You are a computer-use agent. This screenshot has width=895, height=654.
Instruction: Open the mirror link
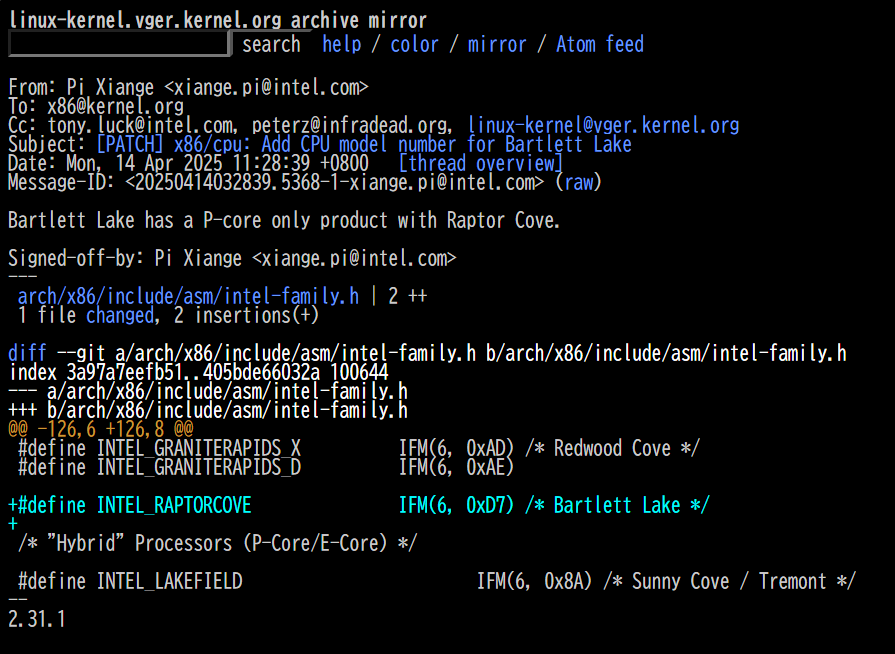pos(497,45)
